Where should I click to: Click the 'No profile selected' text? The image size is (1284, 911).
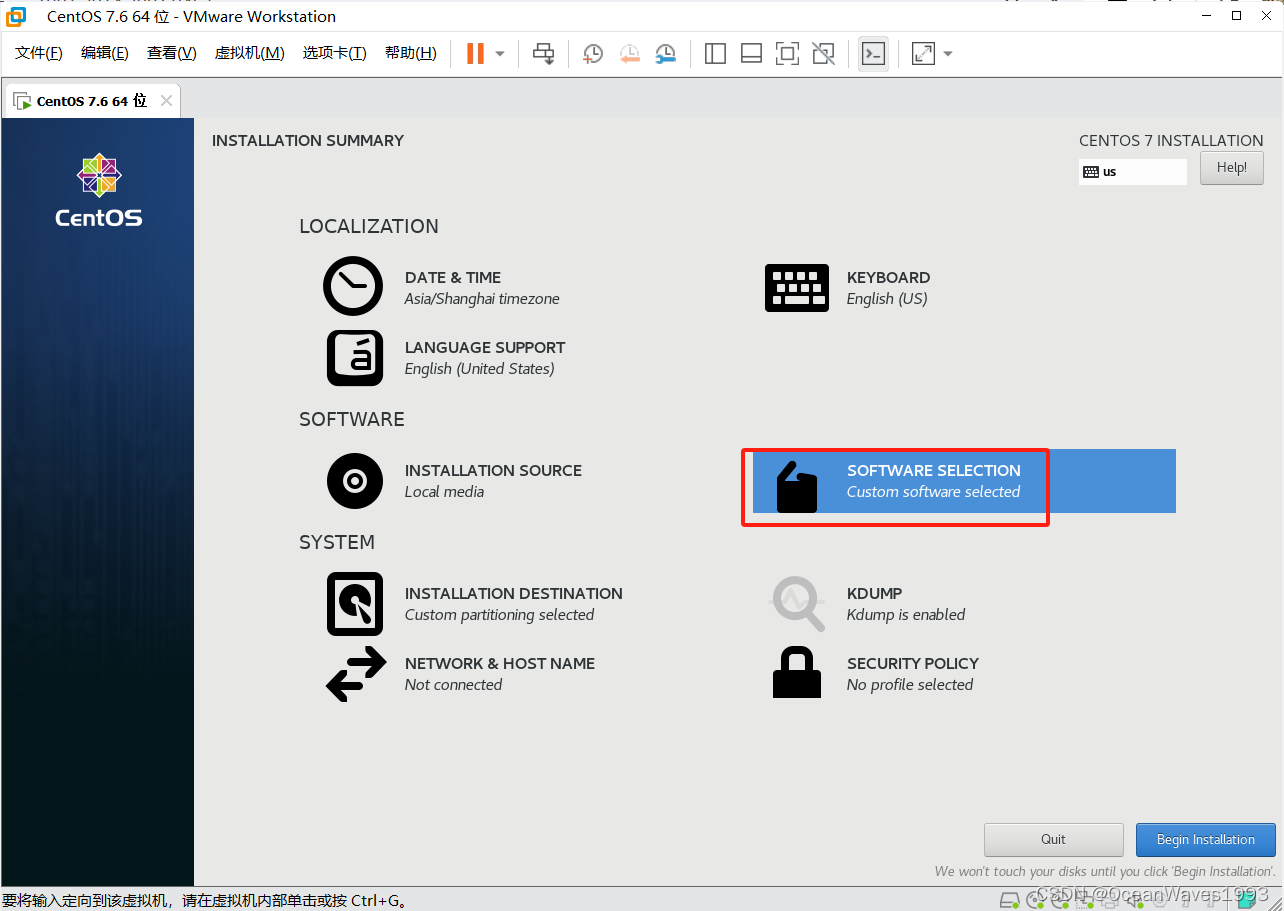pos(910,685)
